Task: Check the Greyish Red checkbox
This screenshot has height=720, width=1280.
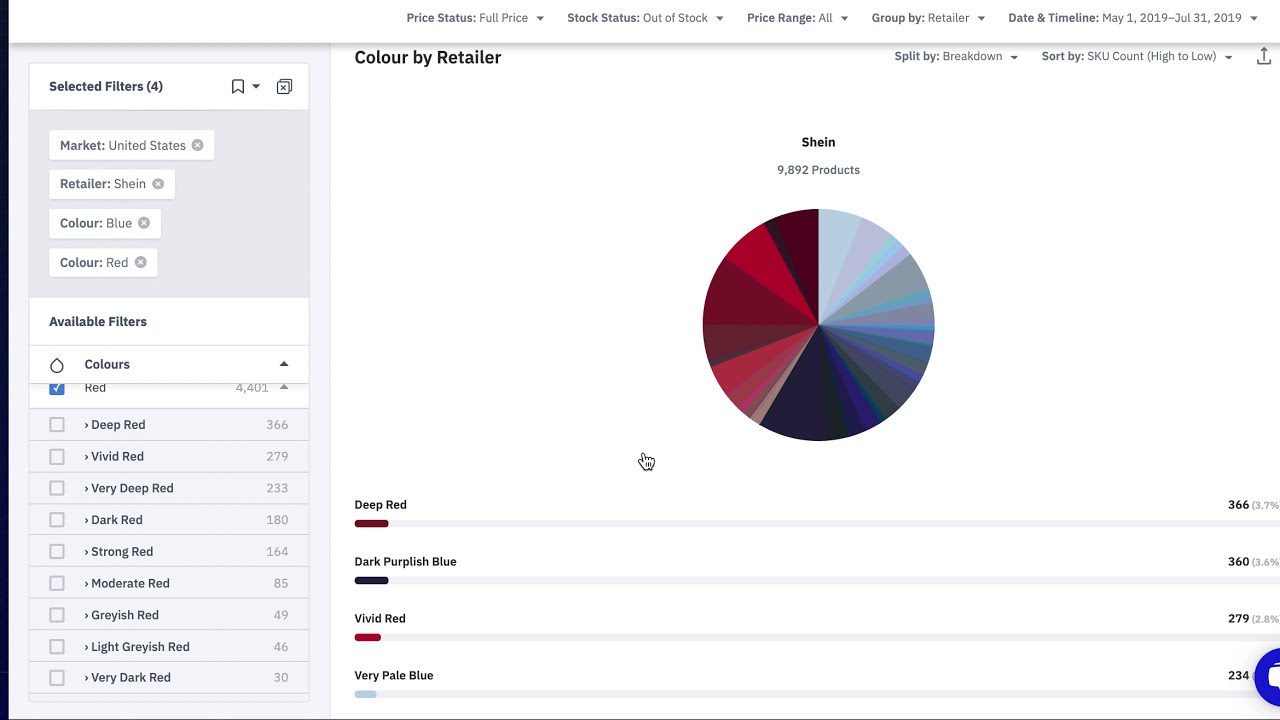Action: click(57, 615)
